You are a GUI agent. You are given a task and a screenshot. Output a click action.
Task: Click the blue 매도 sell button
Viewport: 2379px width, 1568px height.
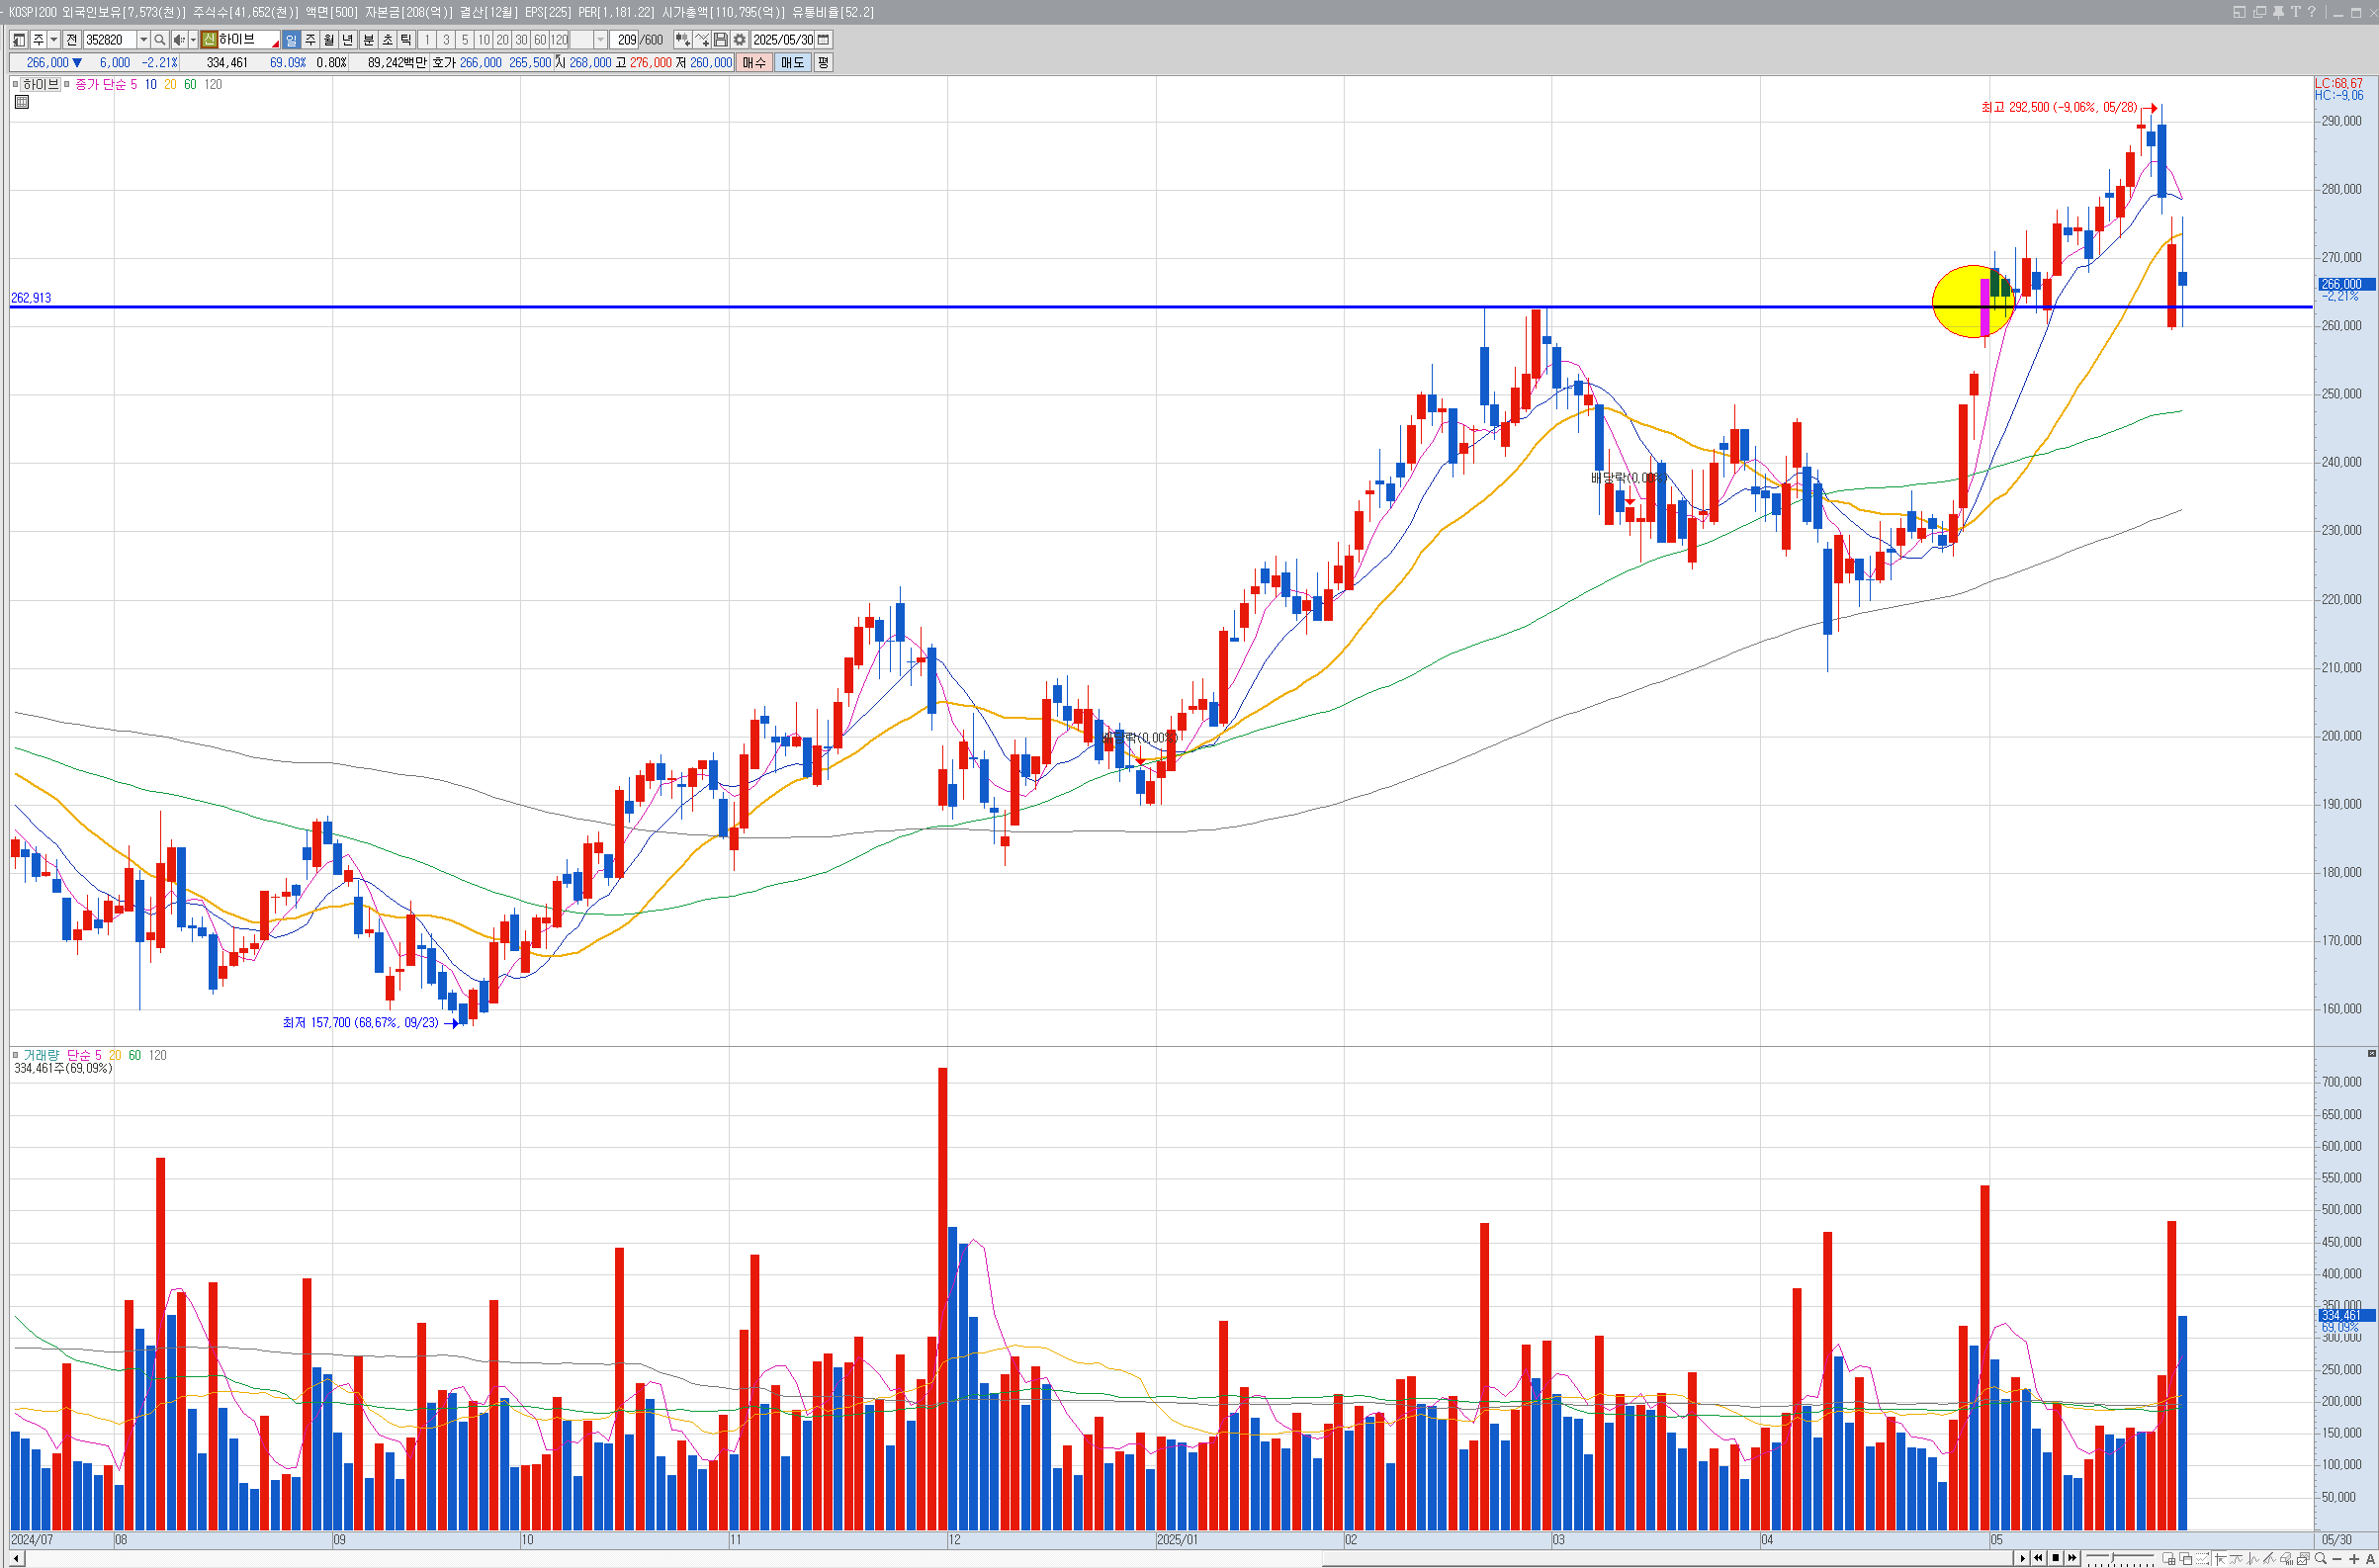(x=792, y=62)
